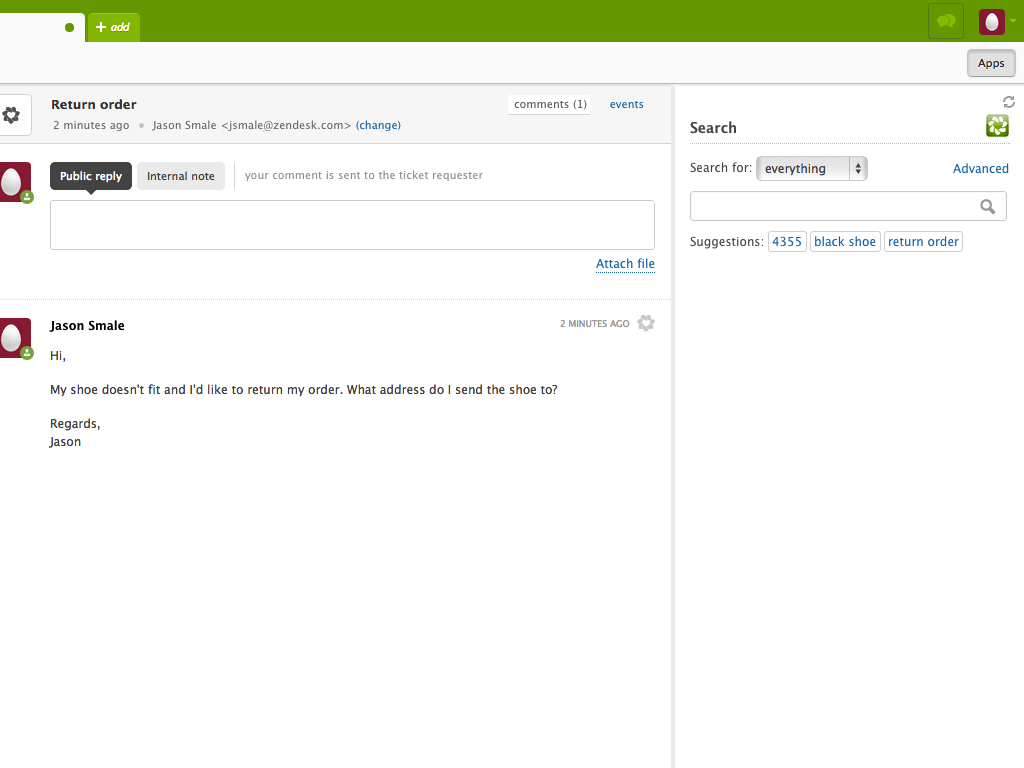Open the comments (1) tab

tap(548, 104)
